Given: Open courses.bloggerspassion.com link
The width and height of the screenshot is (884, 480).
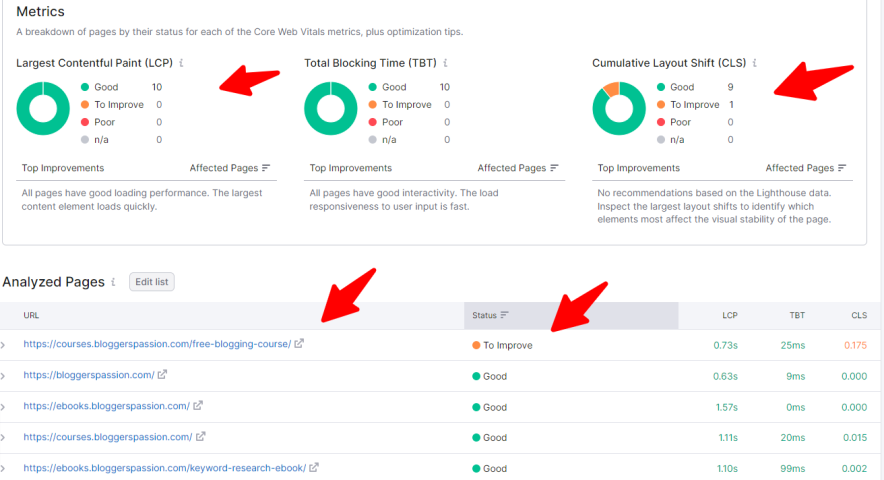Looking at the screenshot, I should pyautogui.click(x=107, y=437).
